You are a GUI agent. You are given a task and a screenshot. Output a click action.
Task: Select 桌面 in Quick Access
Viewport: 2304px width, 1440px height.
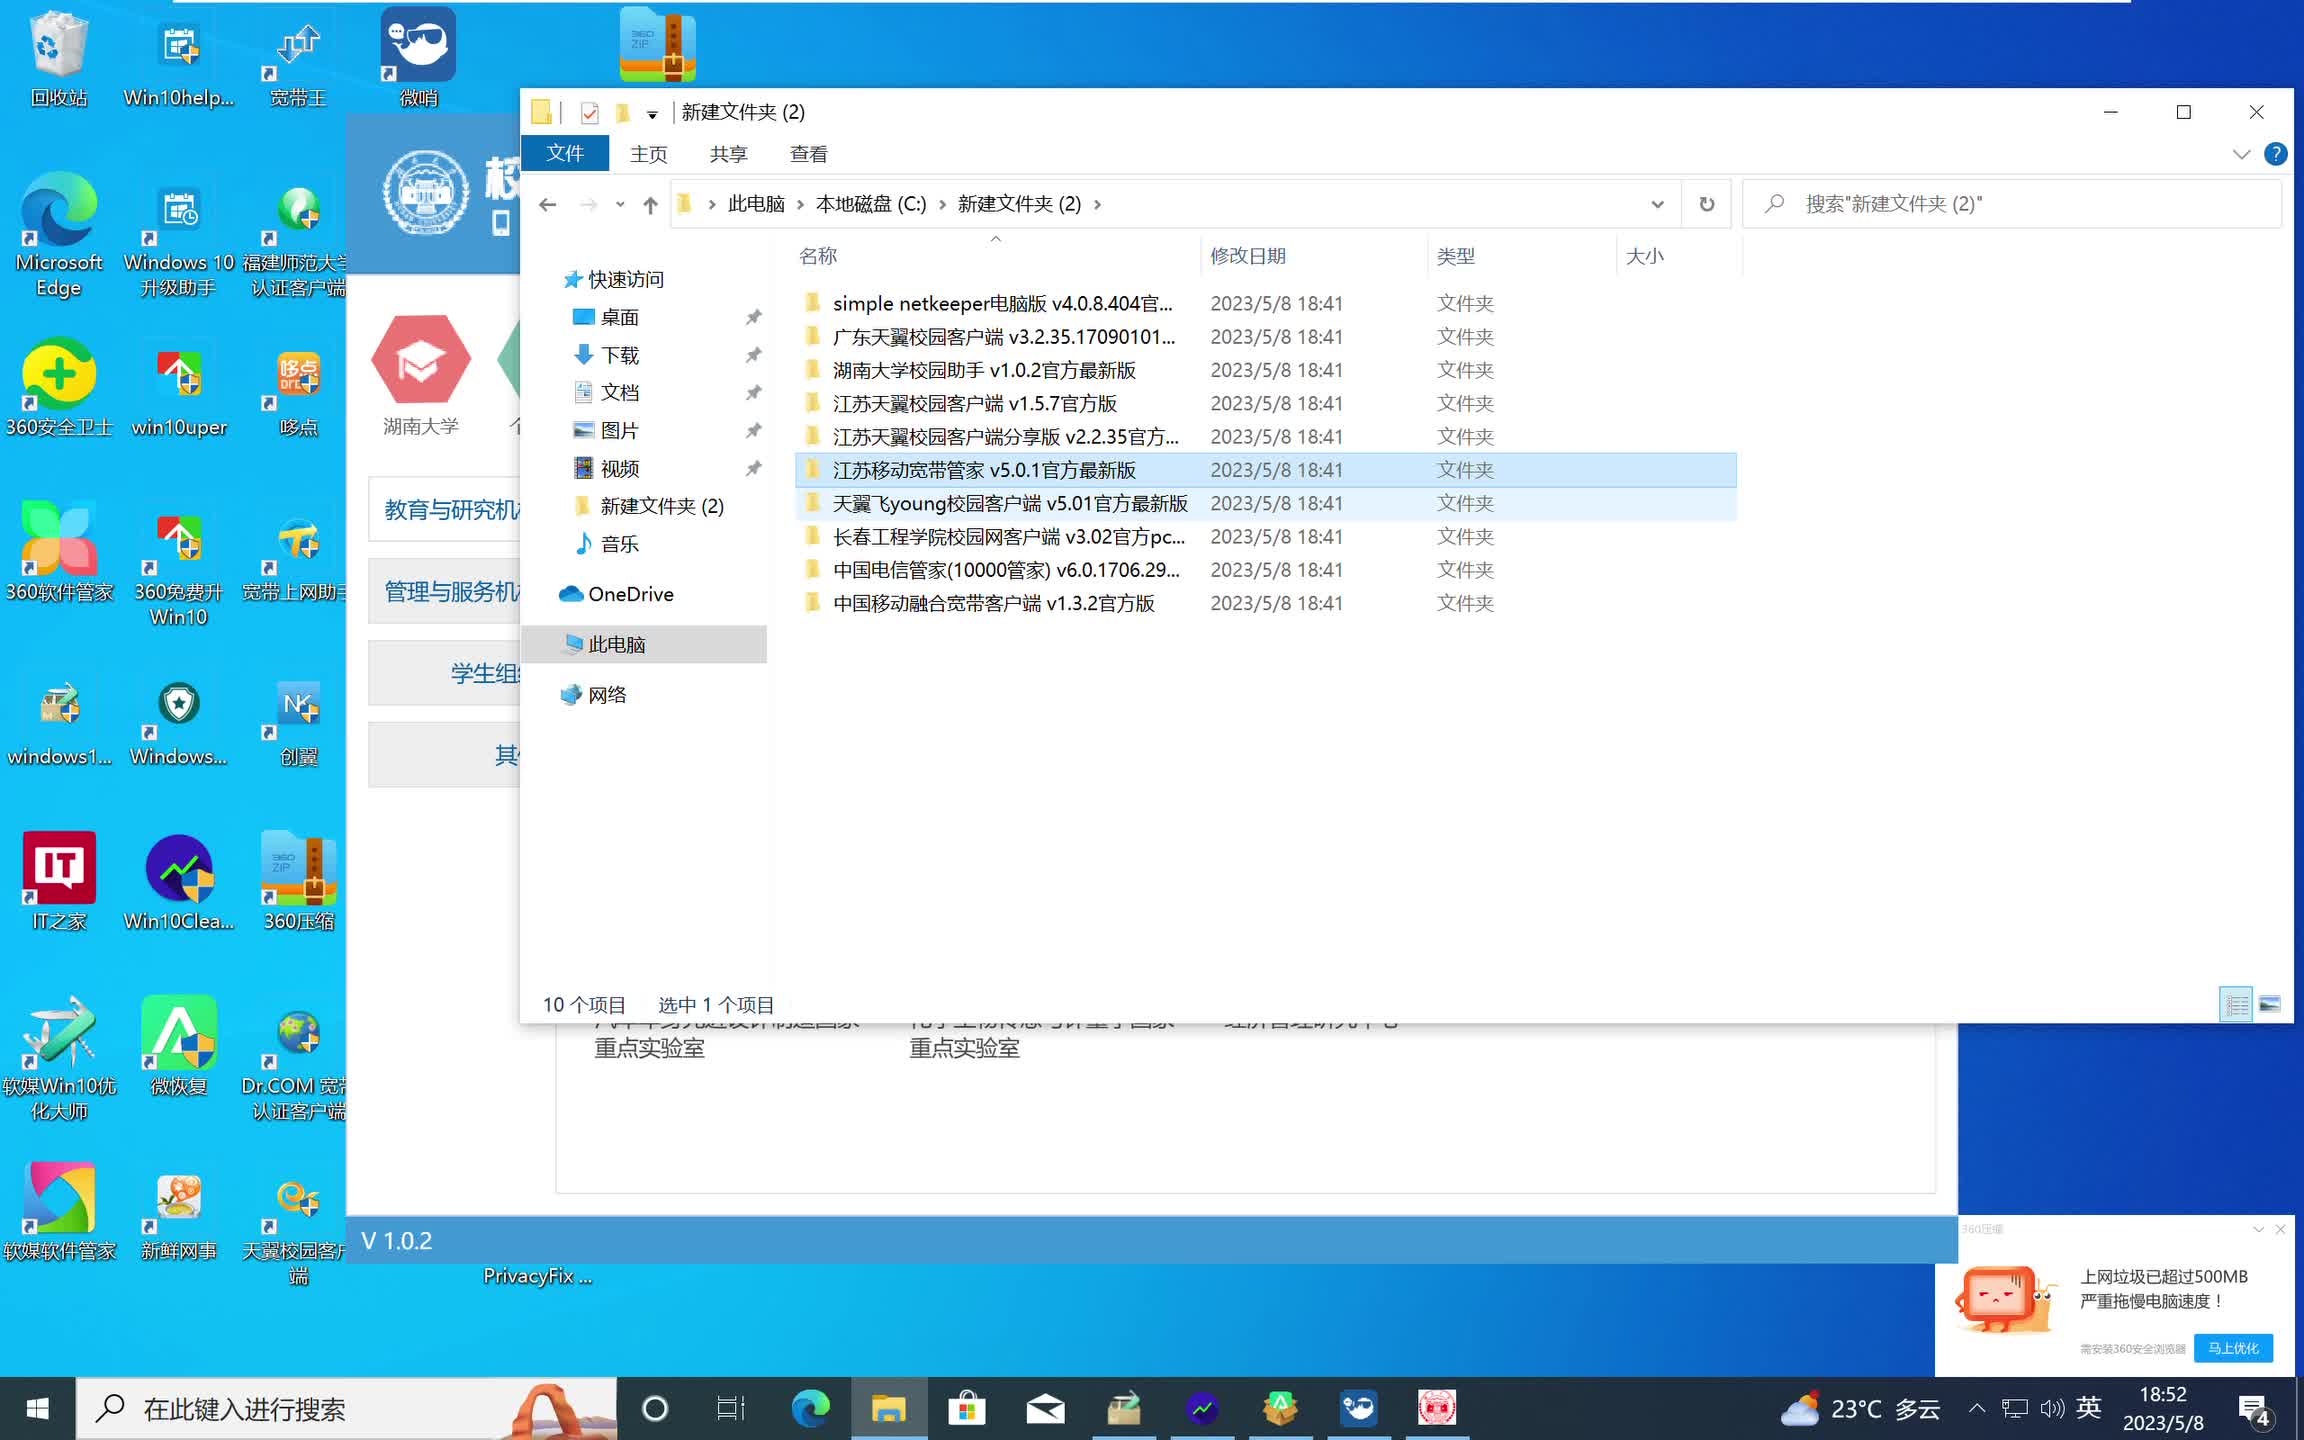click(619, 317)
